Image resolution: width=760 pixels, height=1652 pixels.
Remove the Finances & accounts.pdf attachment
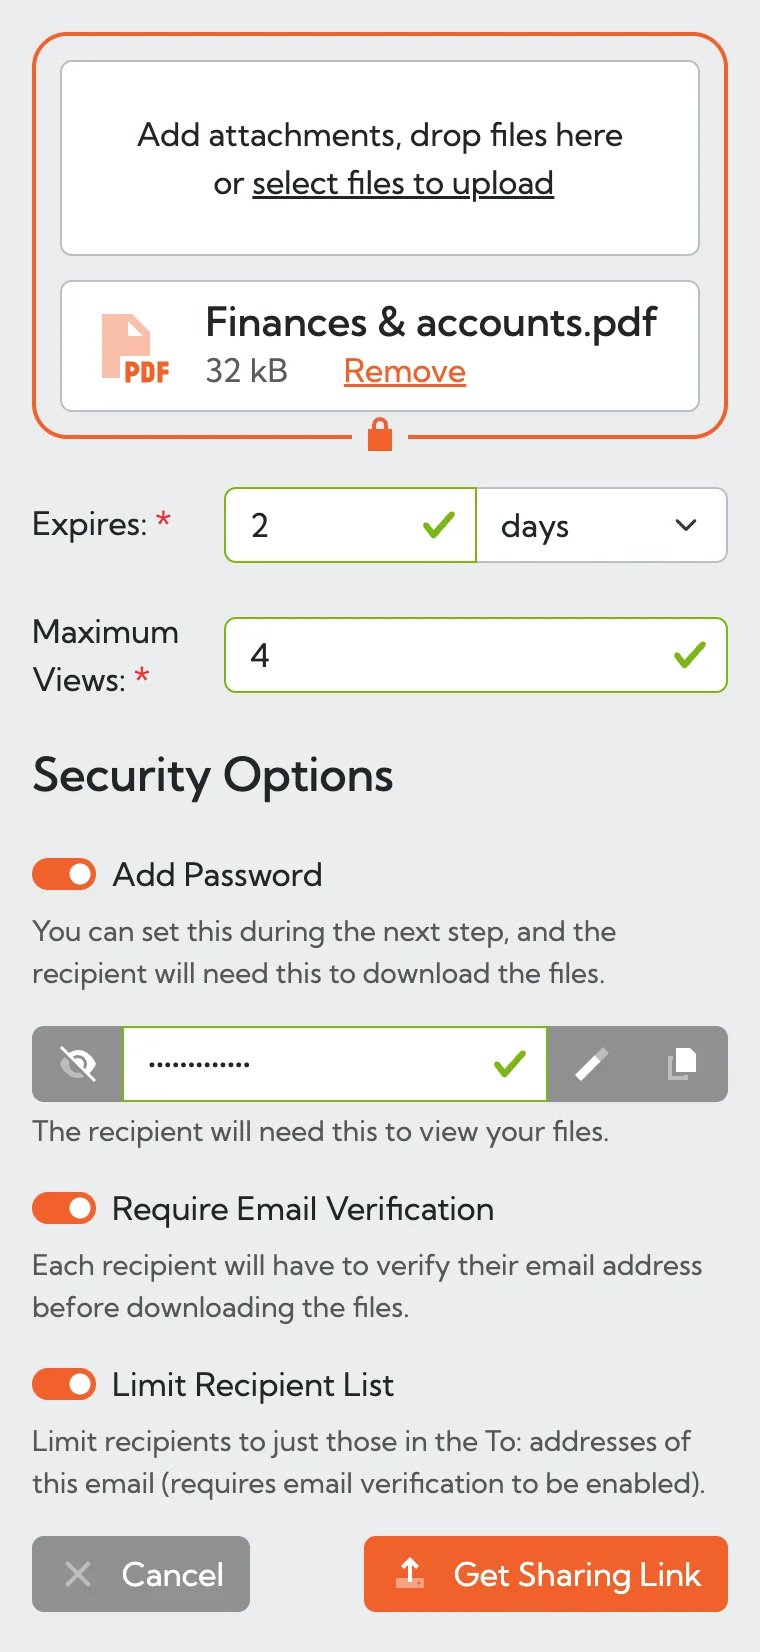pos(404,371)
